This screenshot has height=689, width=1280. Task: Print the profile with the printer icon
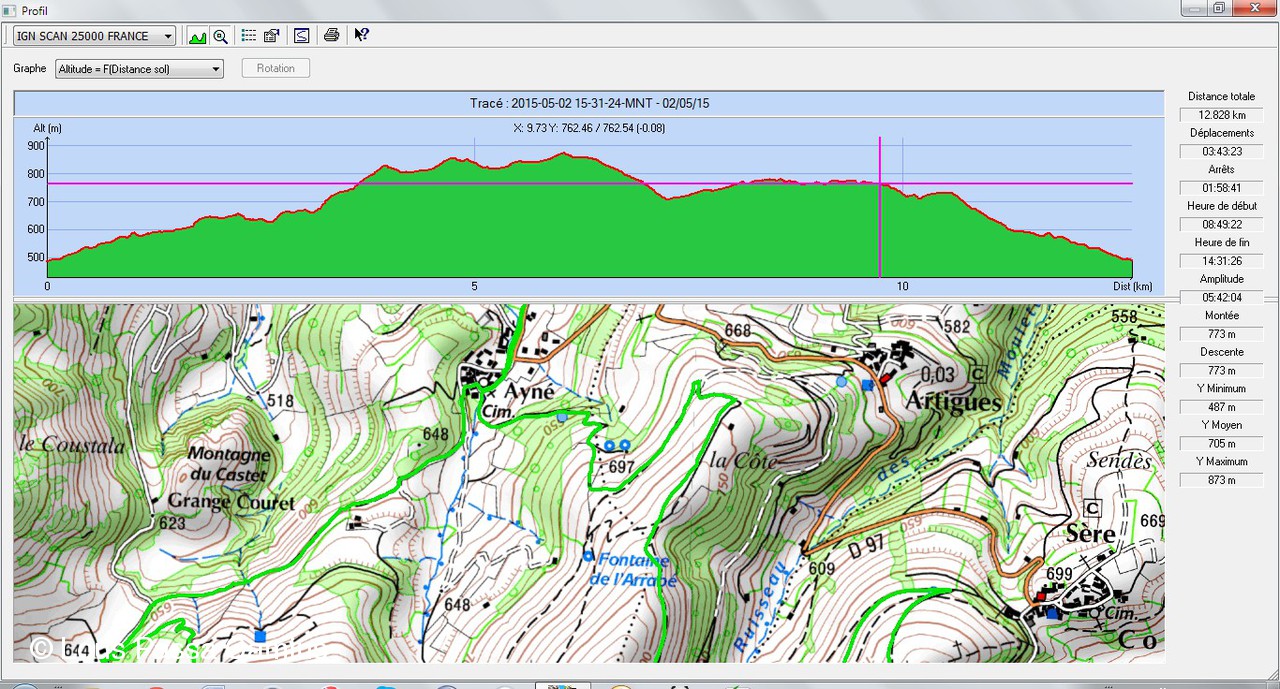[331, 36]
